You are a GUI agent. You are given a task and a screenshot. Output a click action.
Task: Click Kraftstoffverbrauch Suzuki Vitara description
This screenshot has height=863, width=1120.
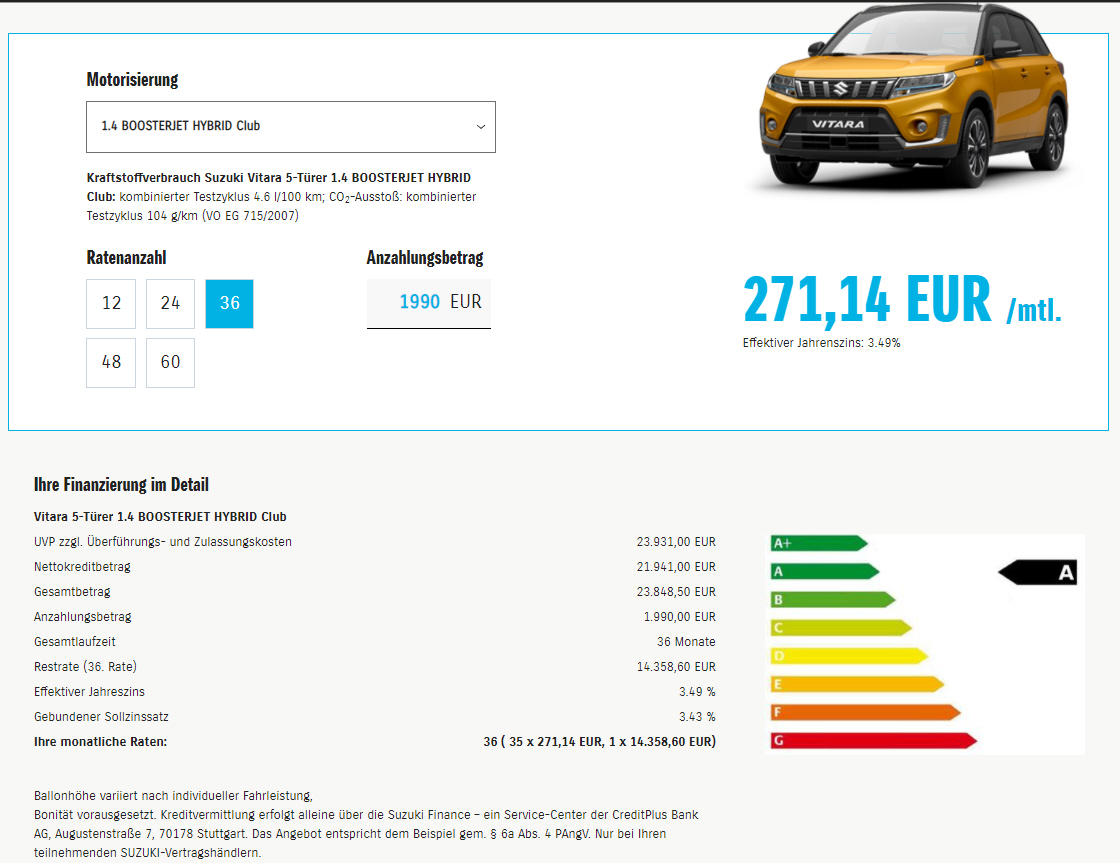point(281,196)
